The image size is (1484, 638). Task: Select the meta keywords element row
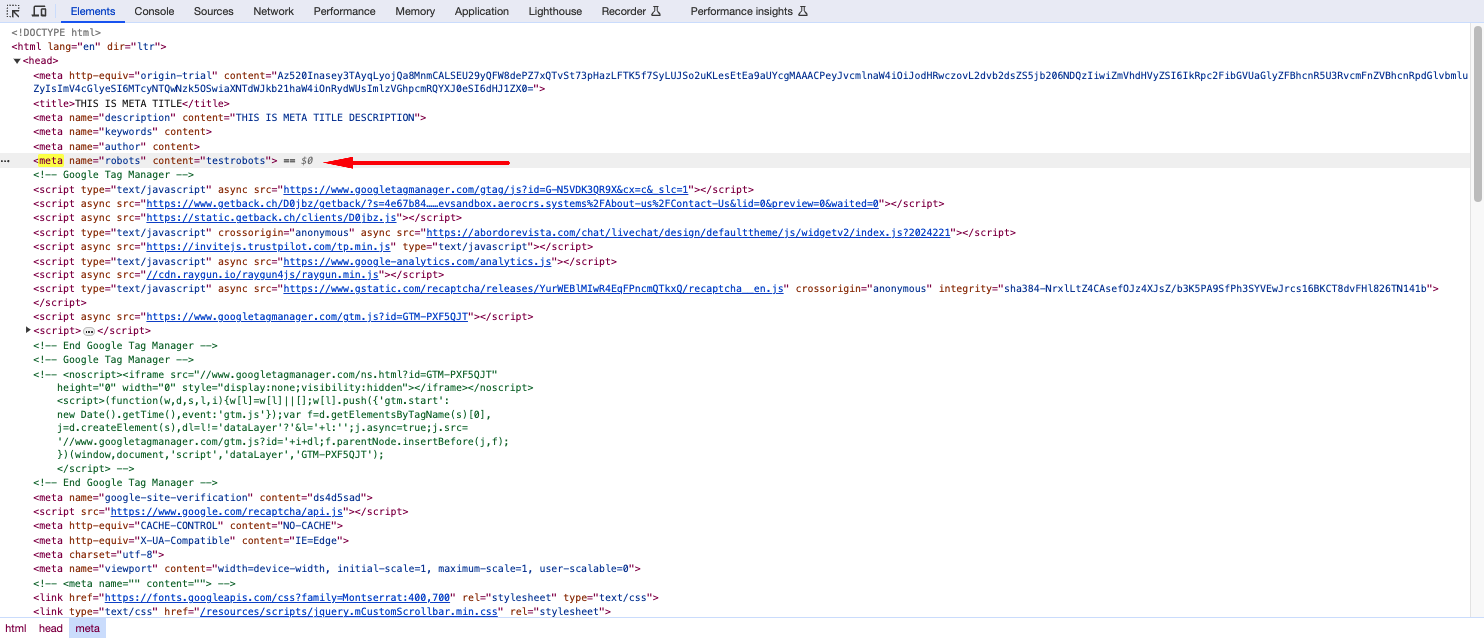coord(122,131)
